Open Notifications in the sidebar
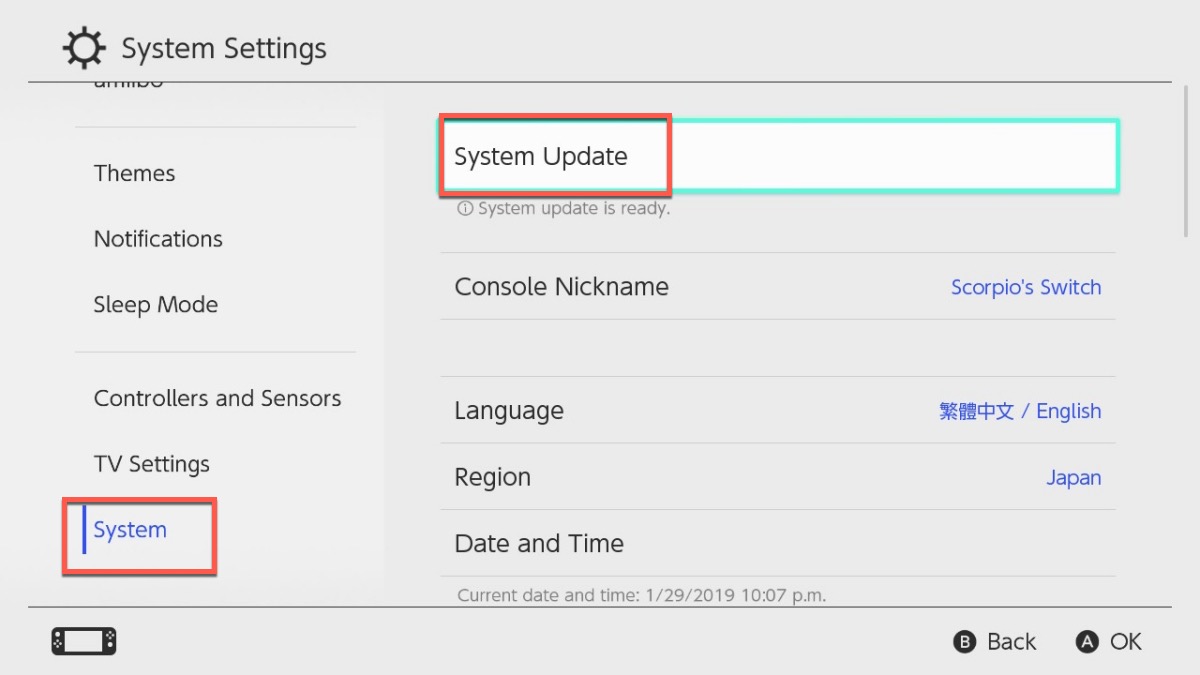Image resolution: width=1200 pixels, height=675 pixels. [158, 239]
